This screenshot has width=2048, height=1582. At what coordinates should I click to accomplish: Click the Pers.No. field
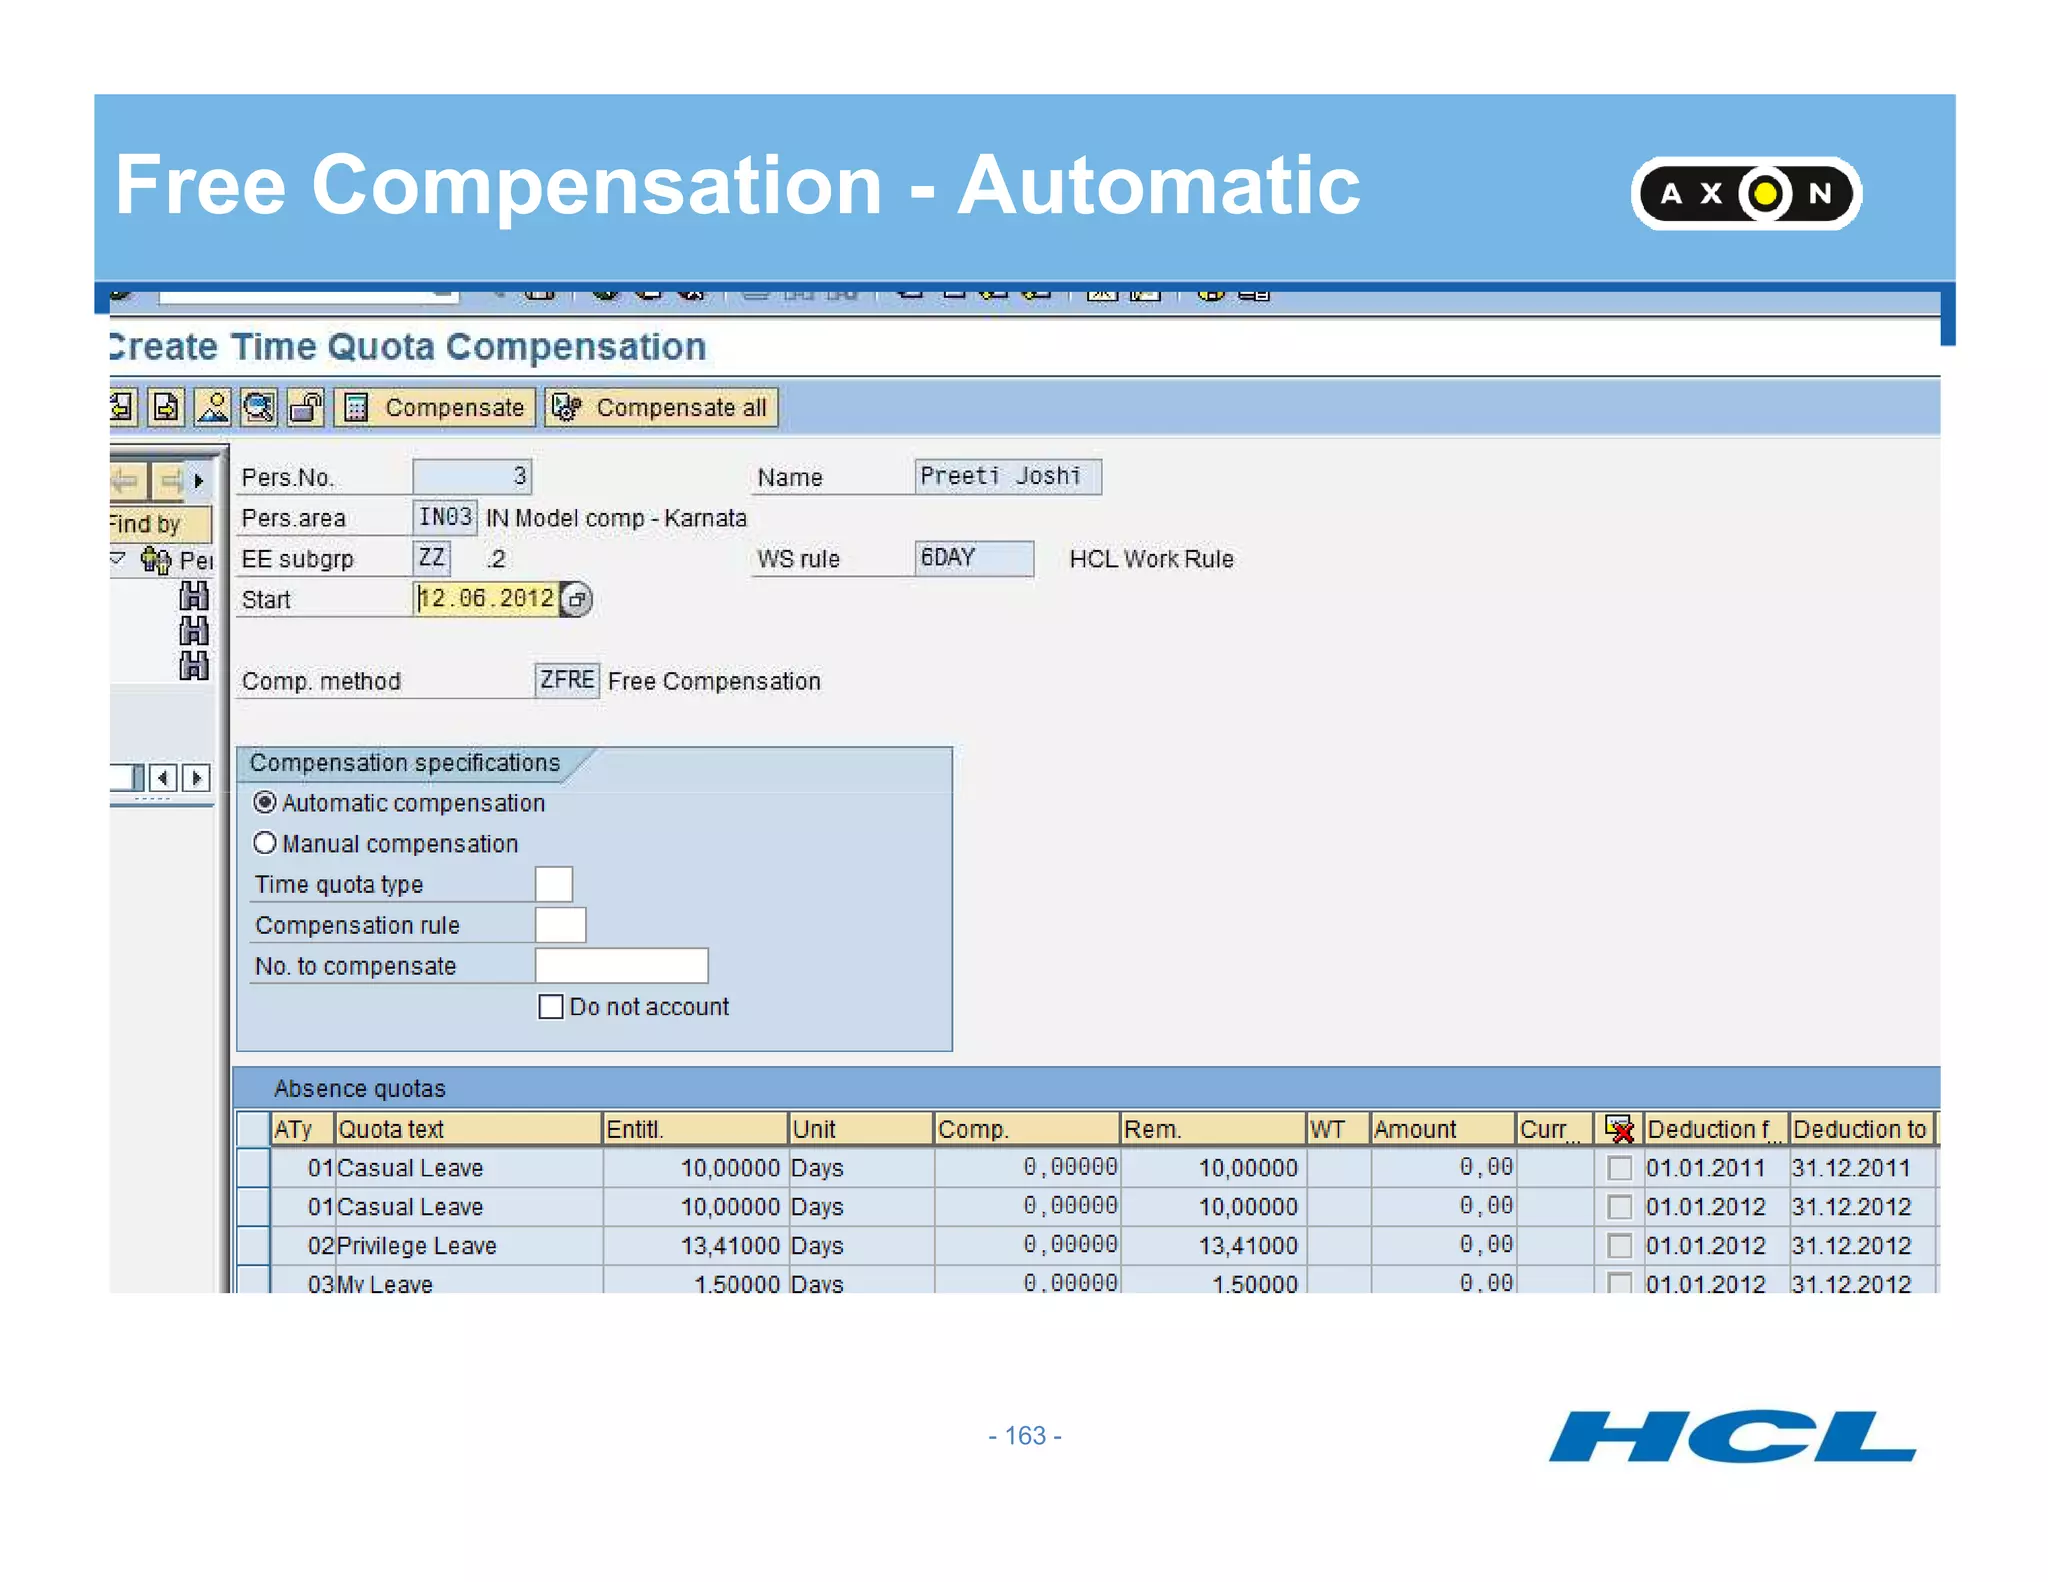click(x=471, y=476)
